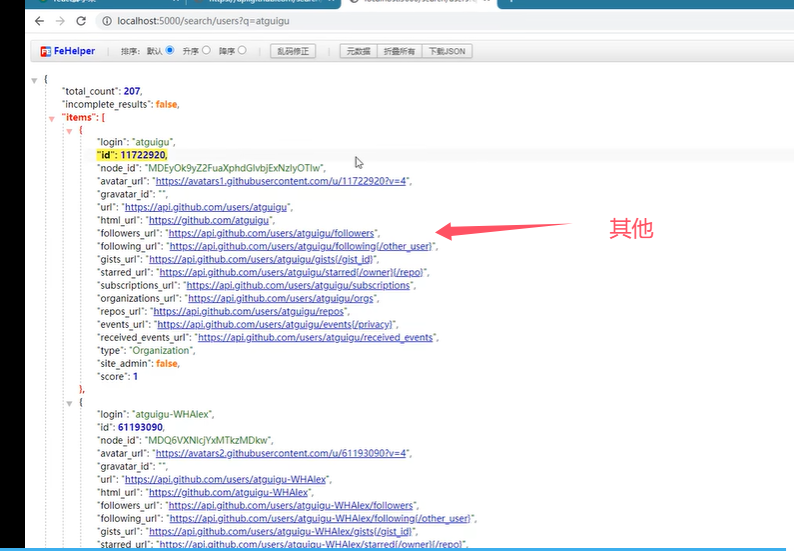The height and width of the screenshot is (554, 794).
Task: Click the "incomplete_results": false line
Action: point(121,104)
